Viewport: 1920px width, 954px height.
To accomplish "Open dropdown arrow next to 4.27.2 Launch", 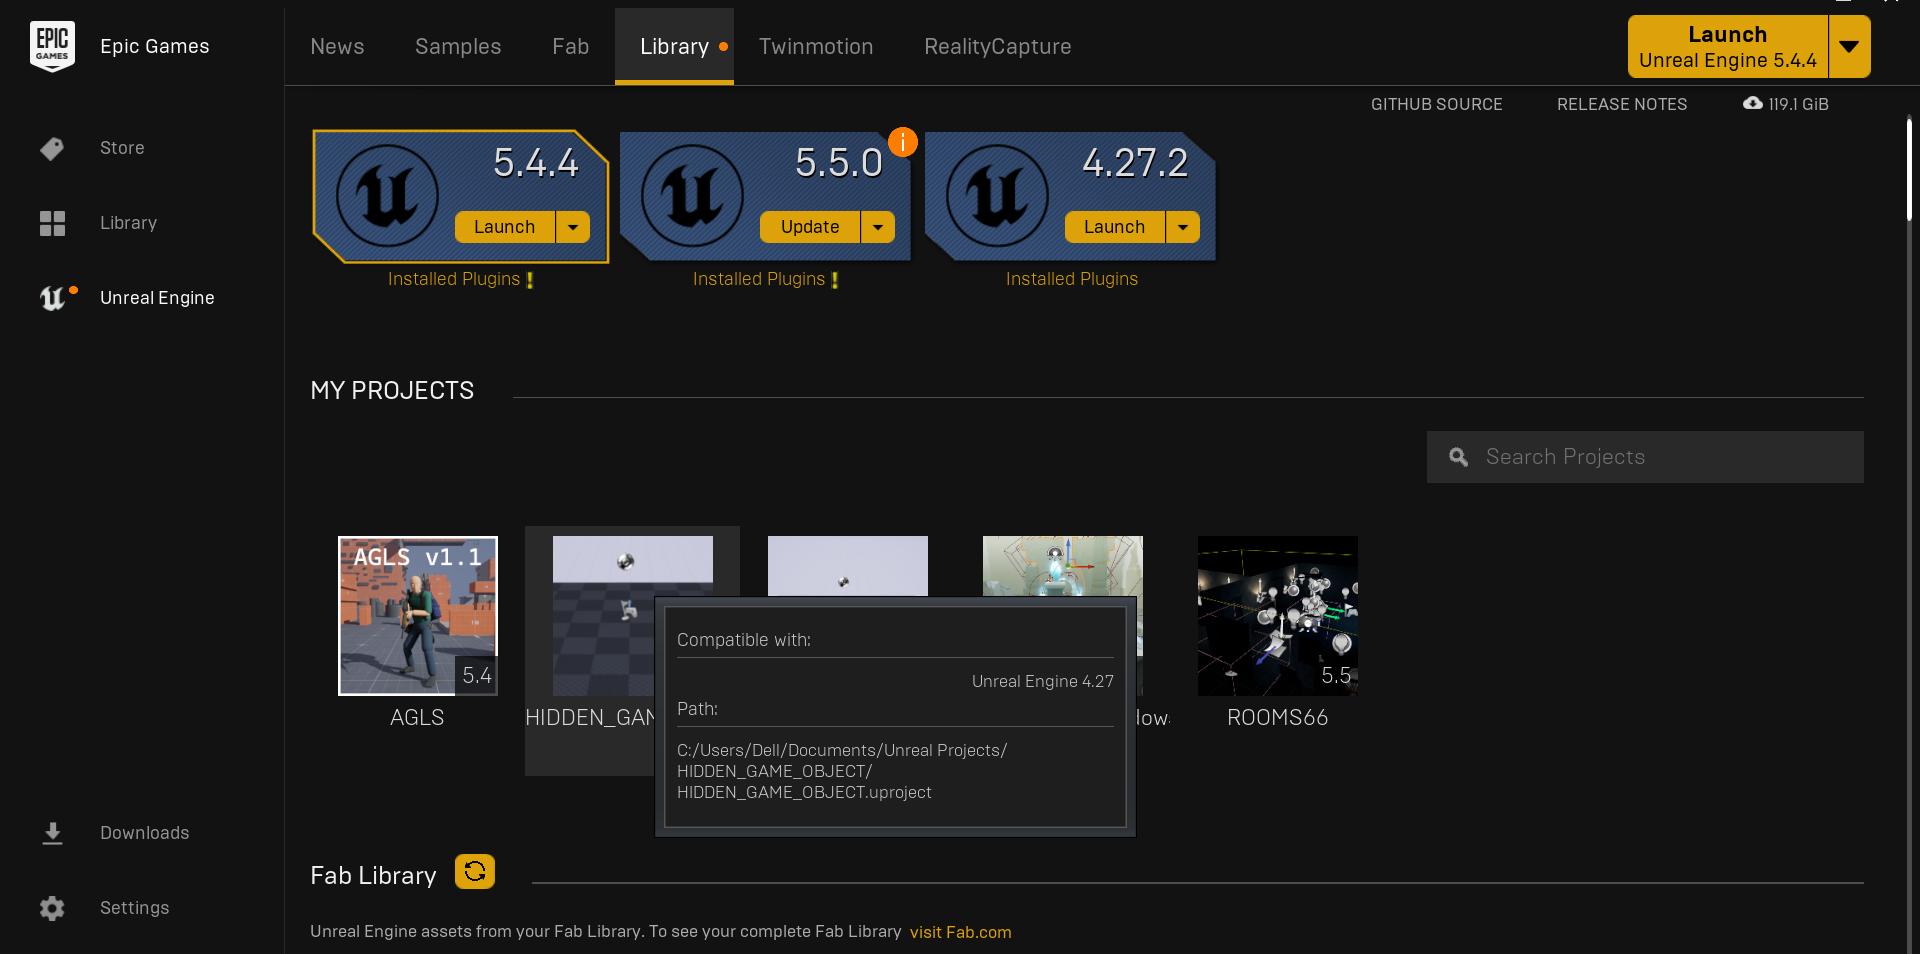I will [1183, 227].
